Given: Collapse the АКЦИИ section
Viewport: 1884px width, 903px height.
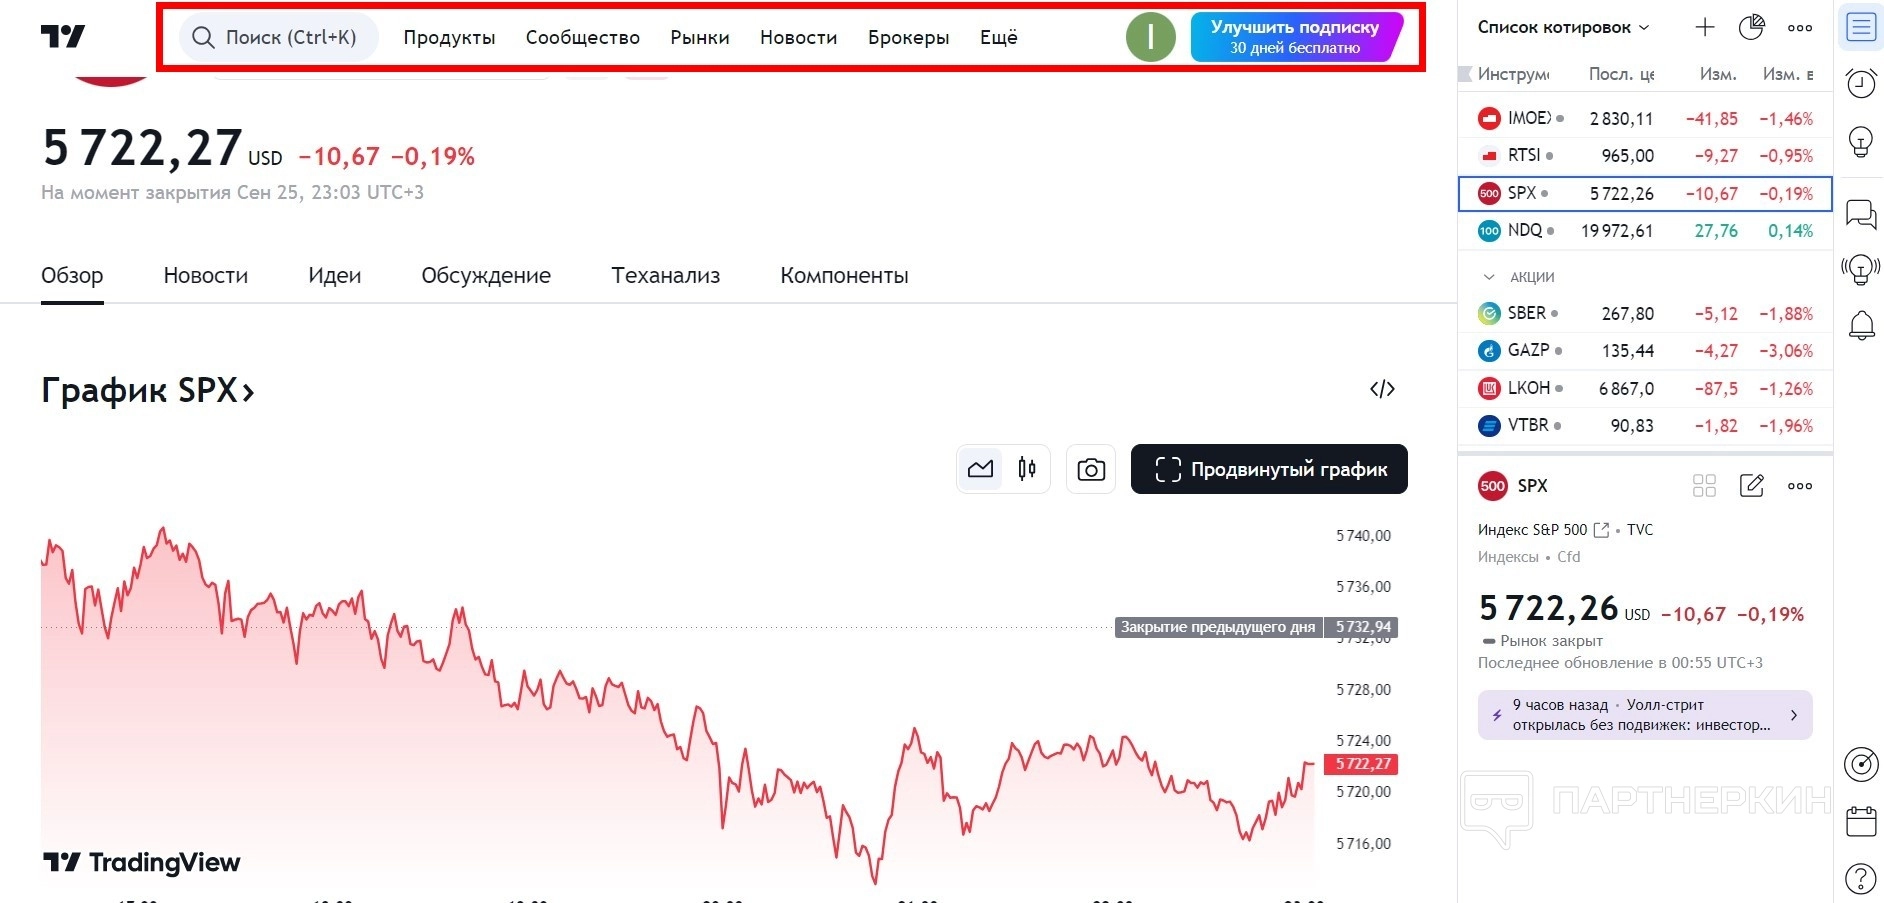Looking at the screenshot, I should 1489,277.
